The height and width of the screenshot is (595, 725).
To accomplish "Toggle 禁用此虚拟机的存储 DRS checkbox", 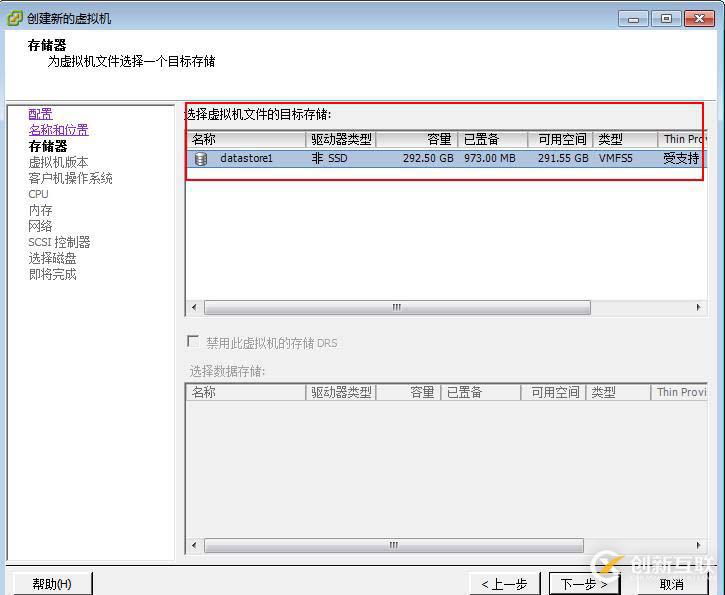I will tap(193, 341).
